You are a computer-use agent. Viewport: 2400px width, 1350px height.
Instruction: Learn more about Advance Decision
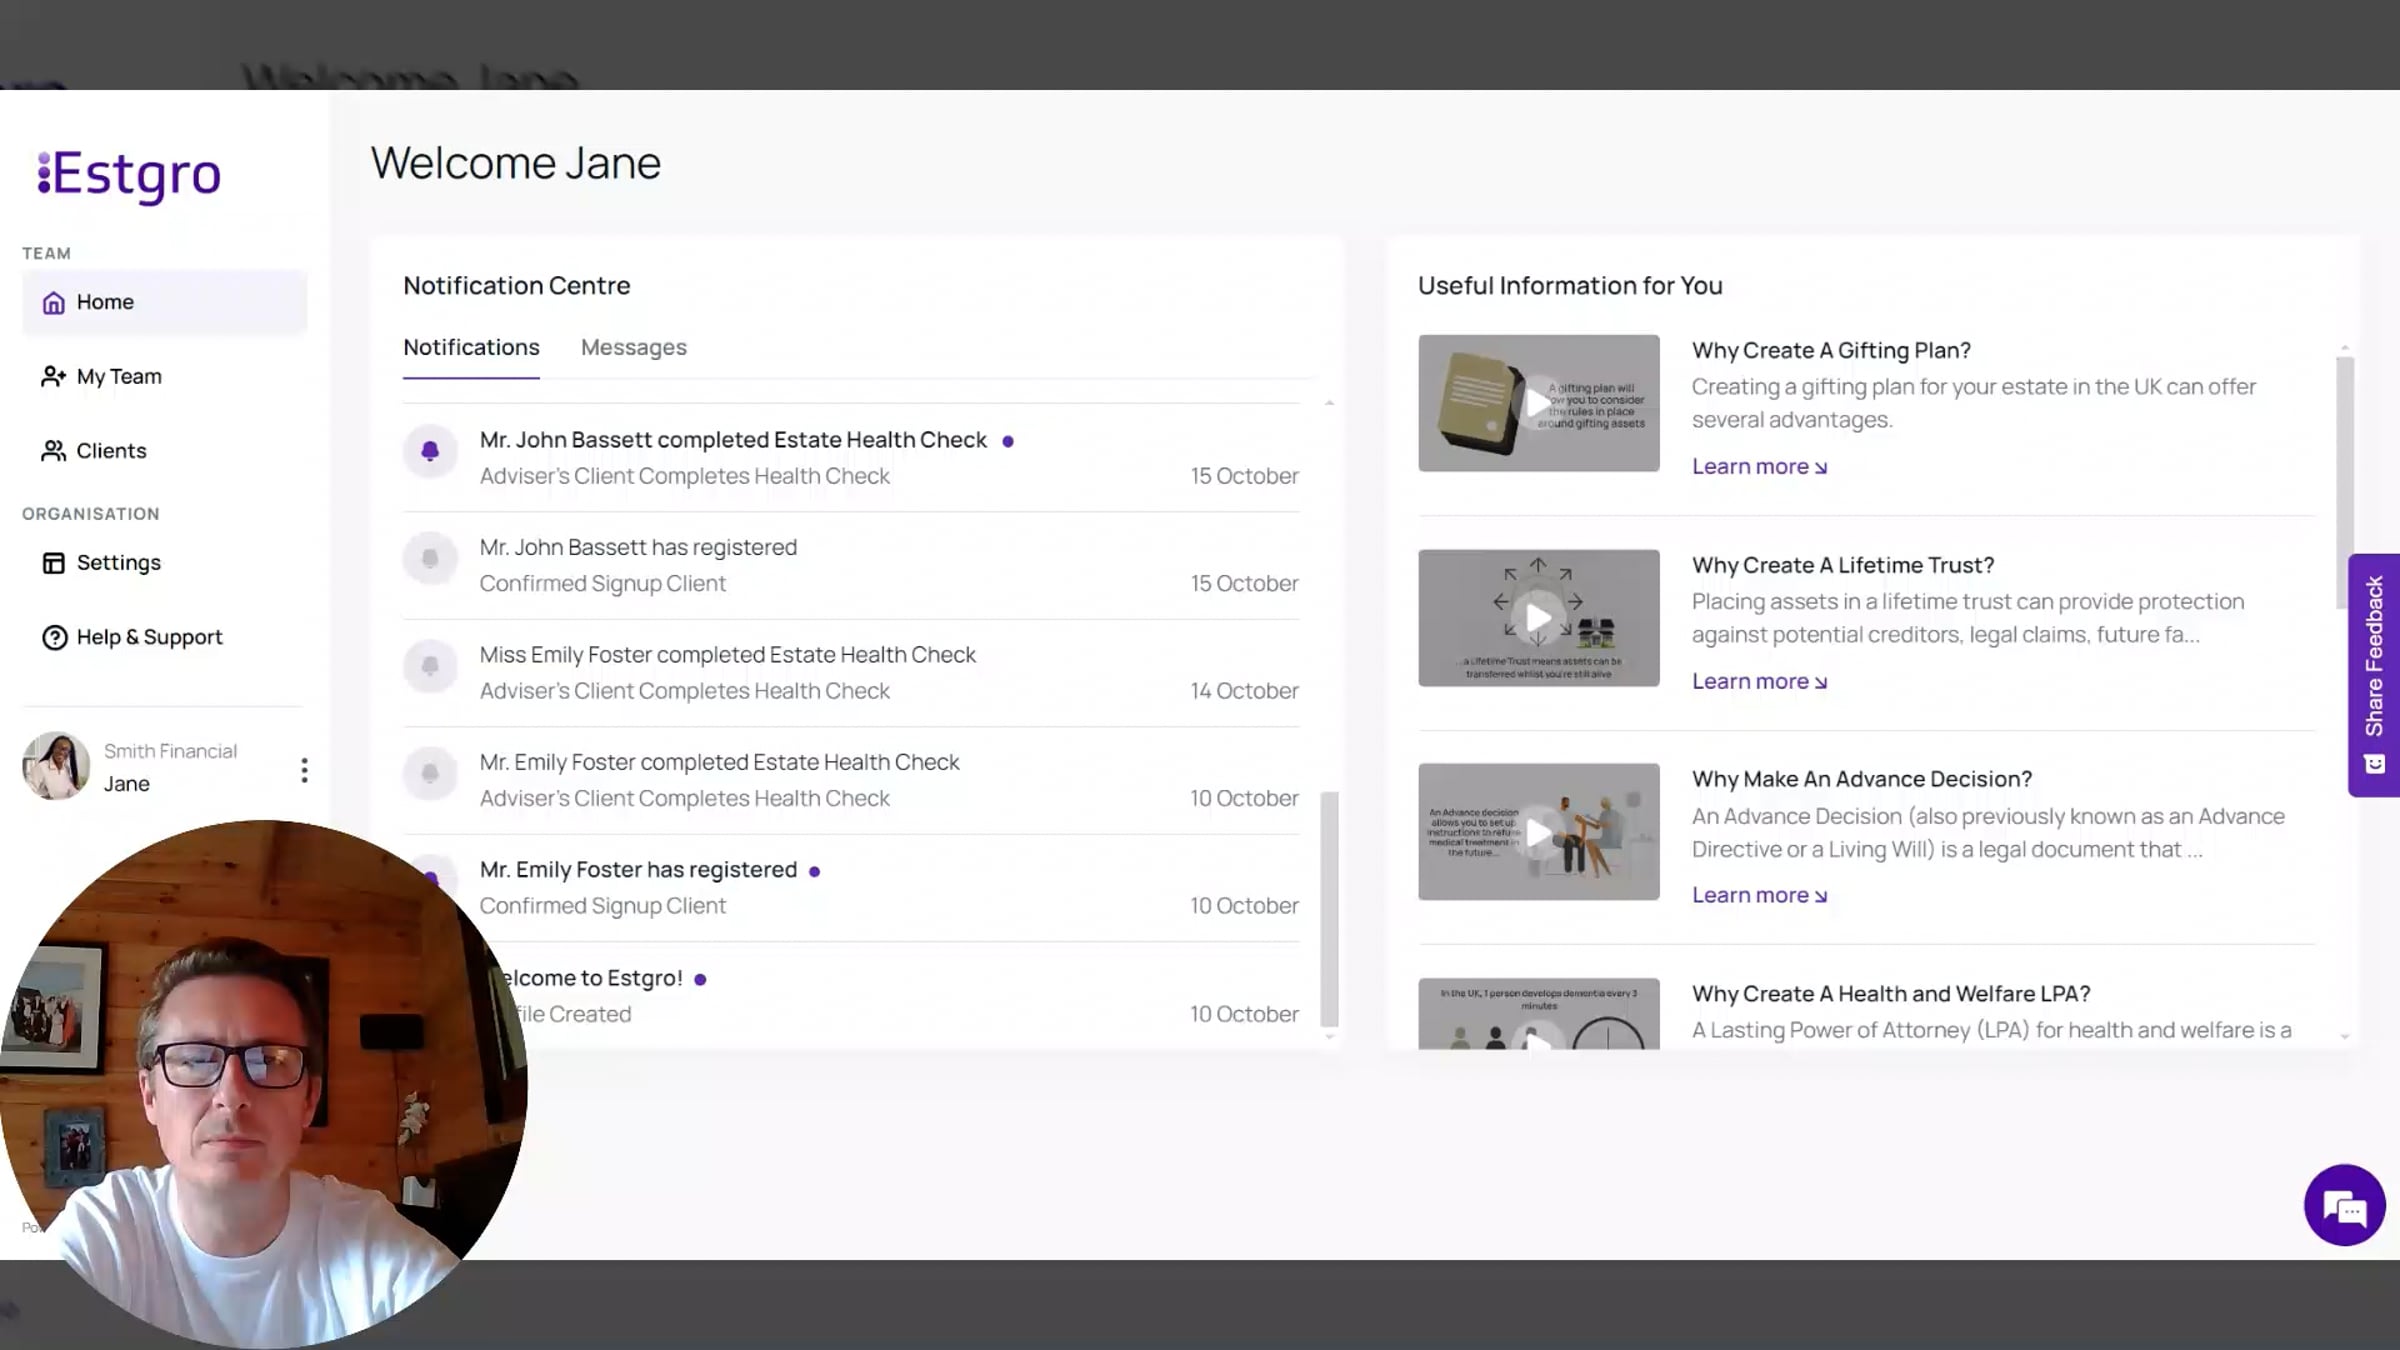tap(1759, 896)
